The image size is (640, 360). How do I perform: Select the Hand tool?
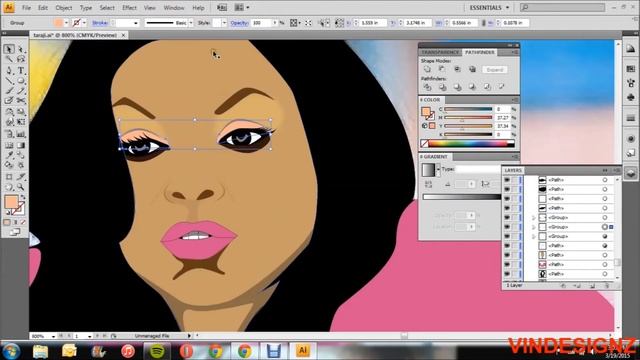point(9,187)
